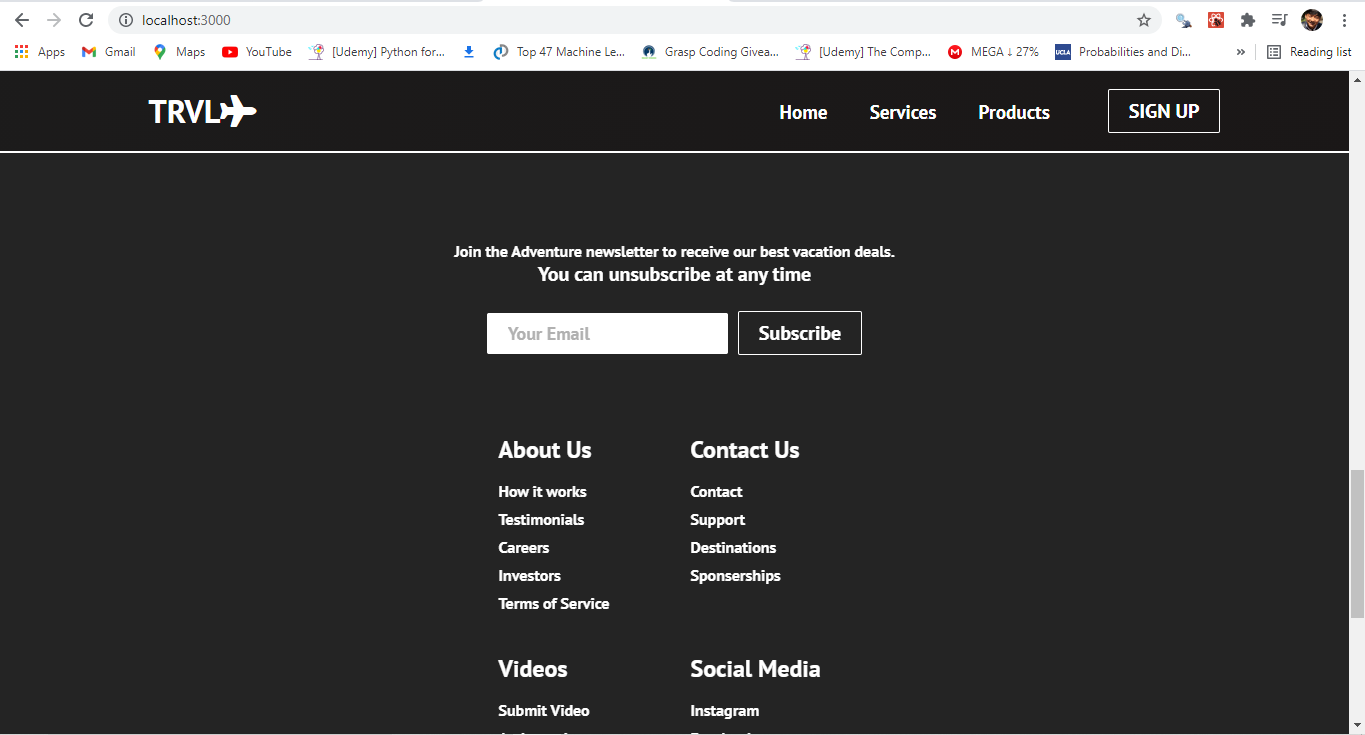
Task: Select Services in the navigation bar
Action: point(902,112)
